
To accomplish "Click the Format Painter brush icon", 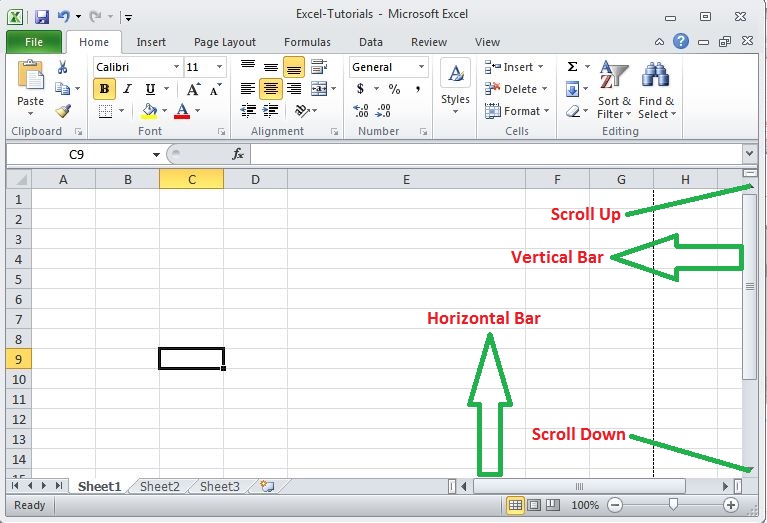I will 63,111.
